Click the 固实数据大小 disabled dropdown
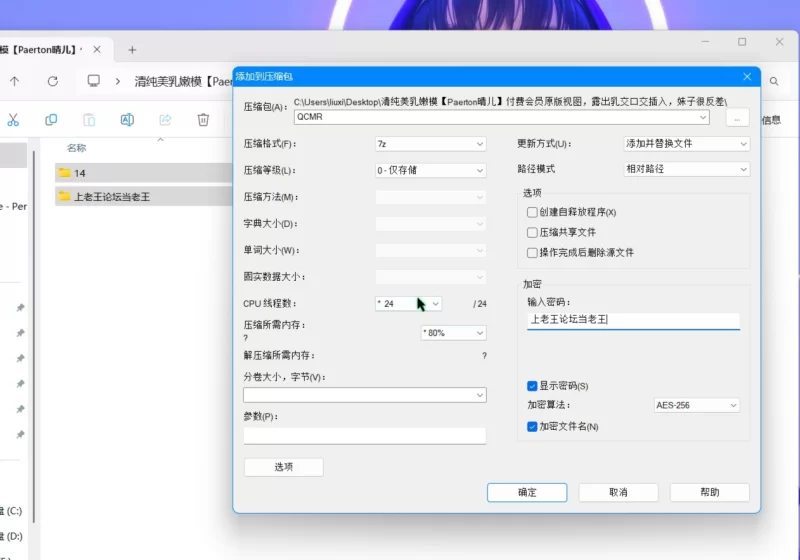800x560 pixels. (431, 277)
